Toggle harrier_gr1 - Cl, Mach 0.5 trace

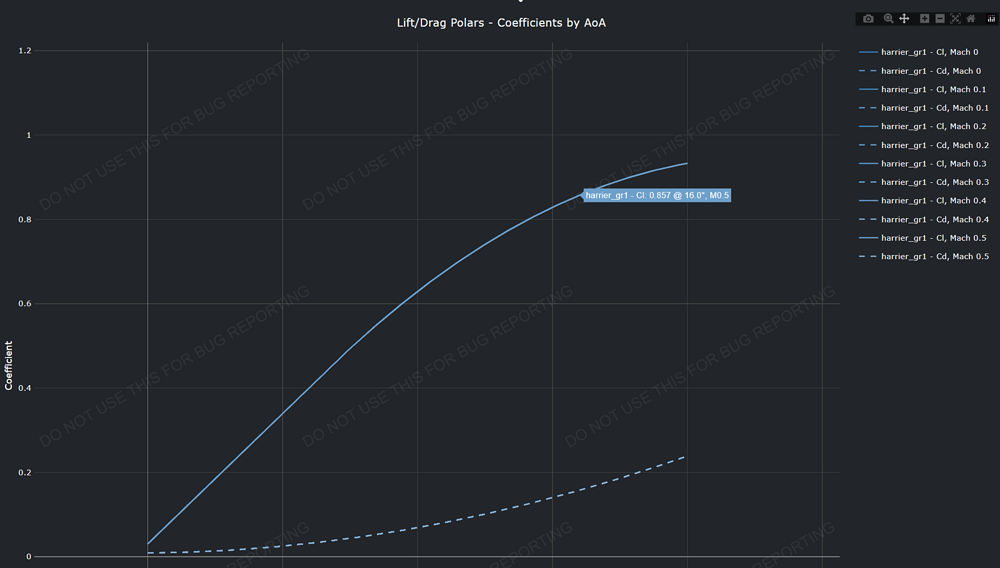922,238
